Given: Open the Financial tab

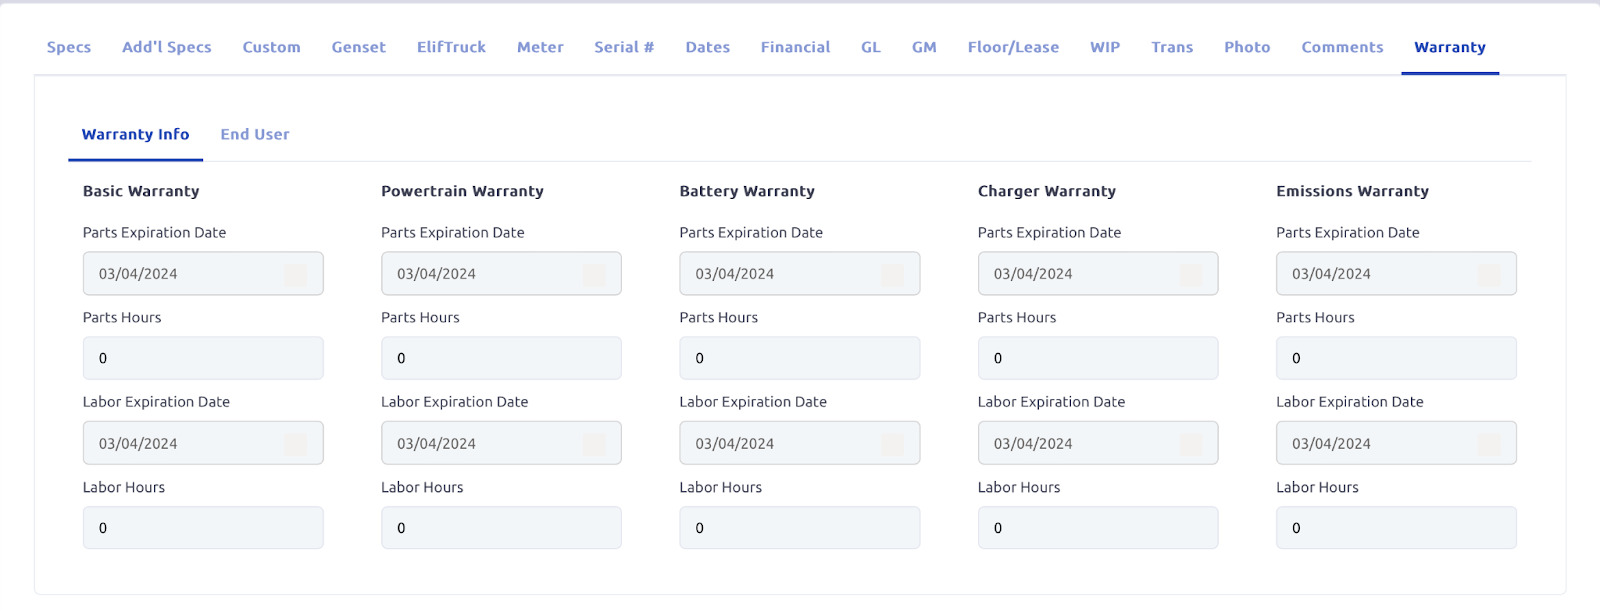Looking at the screenshot, I should pyautogui.click(x=795, y=47).
